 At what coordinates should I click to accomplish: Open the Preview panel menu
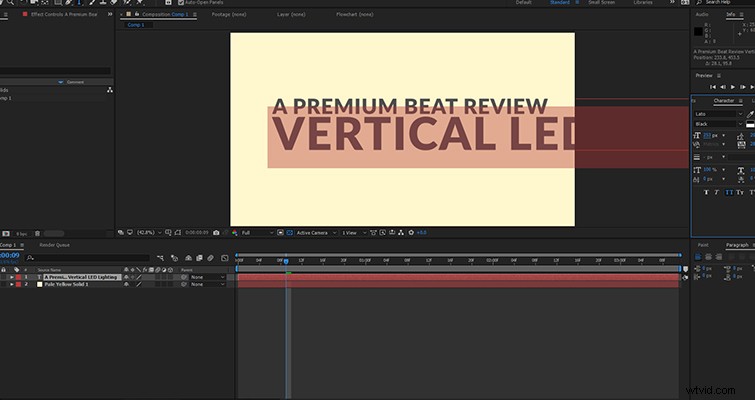[x=719, y=76]
